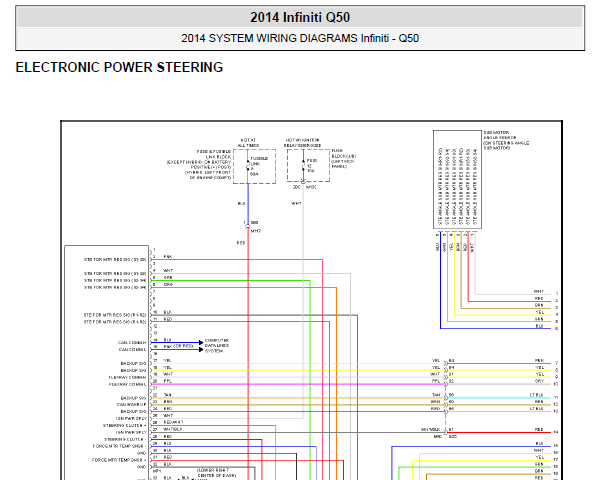
Task: Select the "FLEXRAY COMM-L" terminal label
Action: point(127,384)
